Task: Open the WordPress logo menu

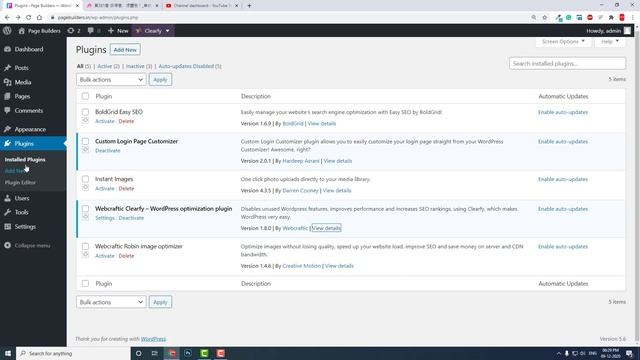Action: point(7,31)
